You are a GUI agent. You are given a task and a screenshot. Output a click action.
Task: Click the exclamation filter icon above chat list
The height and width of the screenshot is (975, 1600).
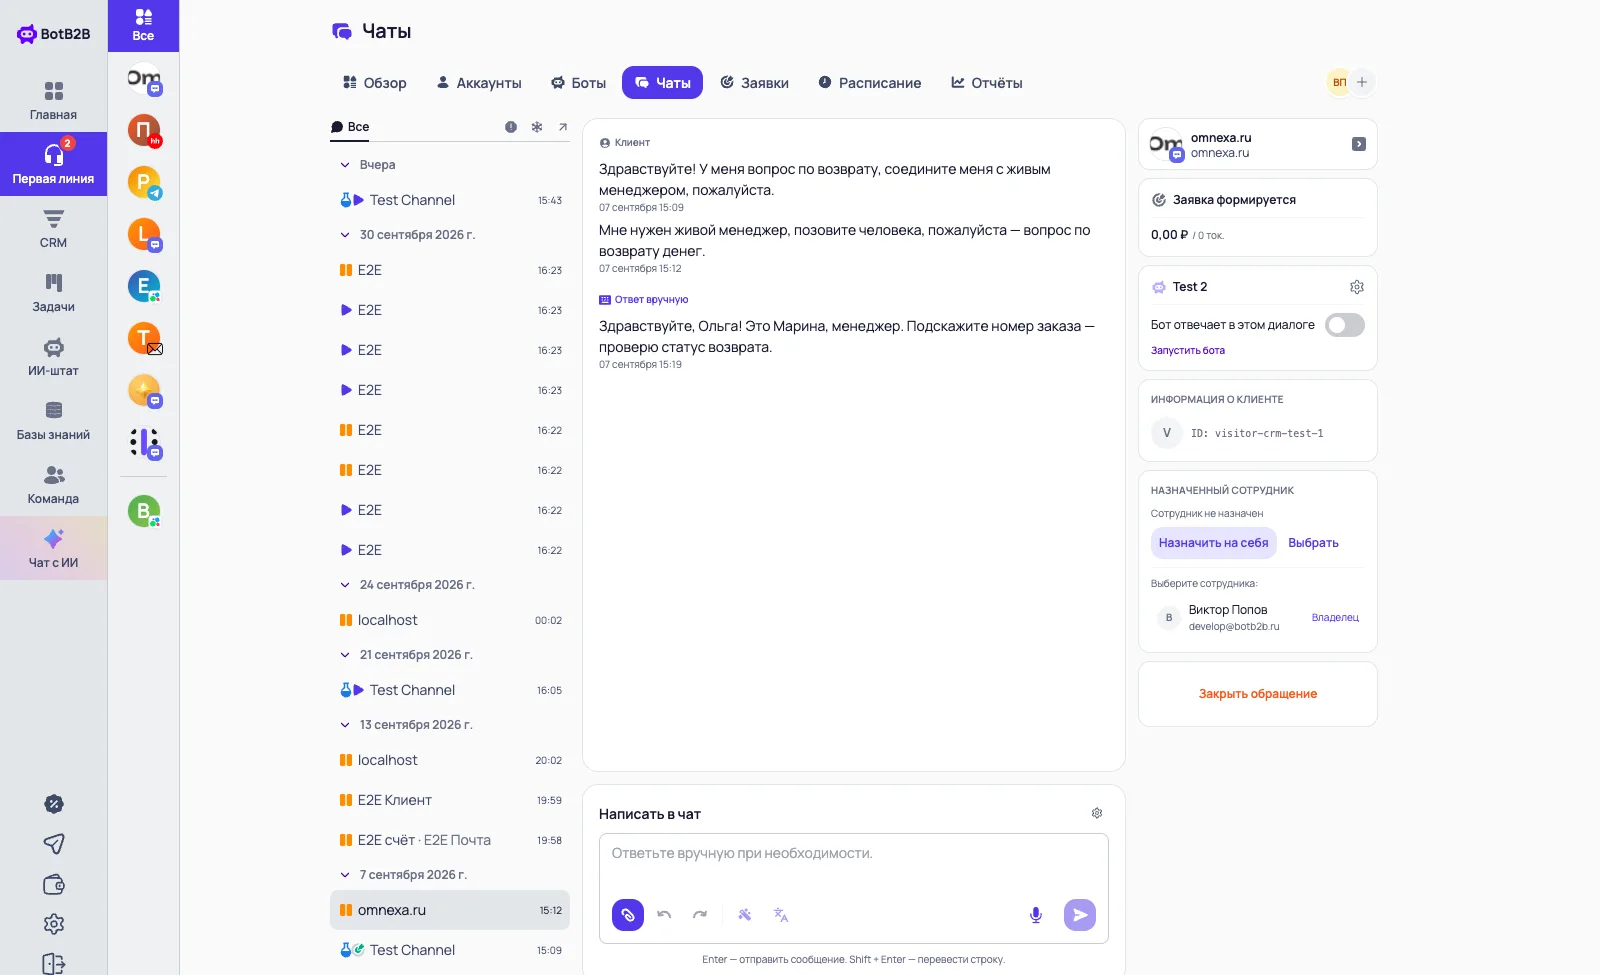(511, 127)
